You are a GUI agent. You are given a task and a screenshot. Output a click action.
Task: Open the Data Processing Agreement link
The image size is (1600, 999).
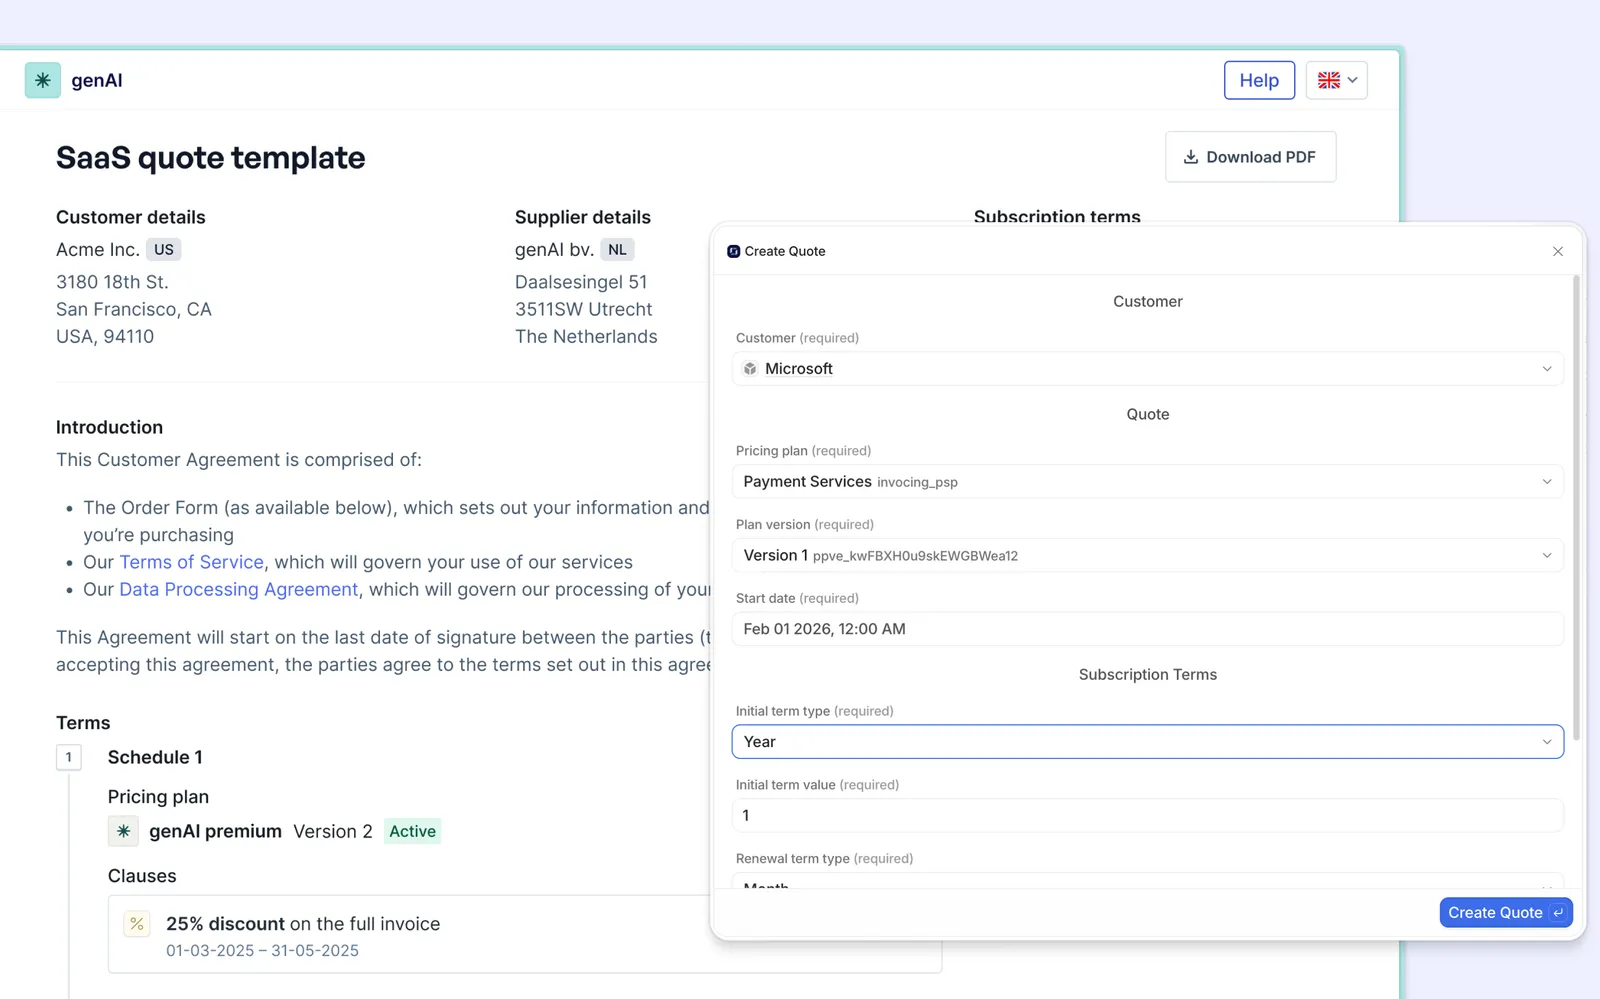[x=238, y=589]
